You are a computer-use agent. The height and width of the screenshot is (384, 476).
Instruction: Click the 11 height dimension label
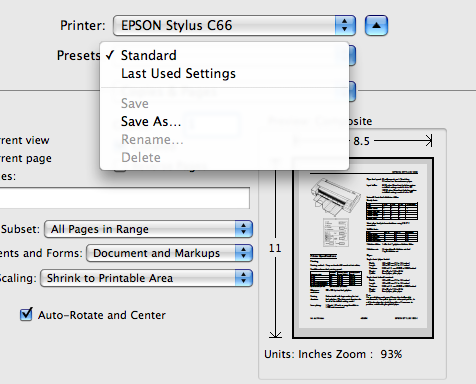(275, 248)
